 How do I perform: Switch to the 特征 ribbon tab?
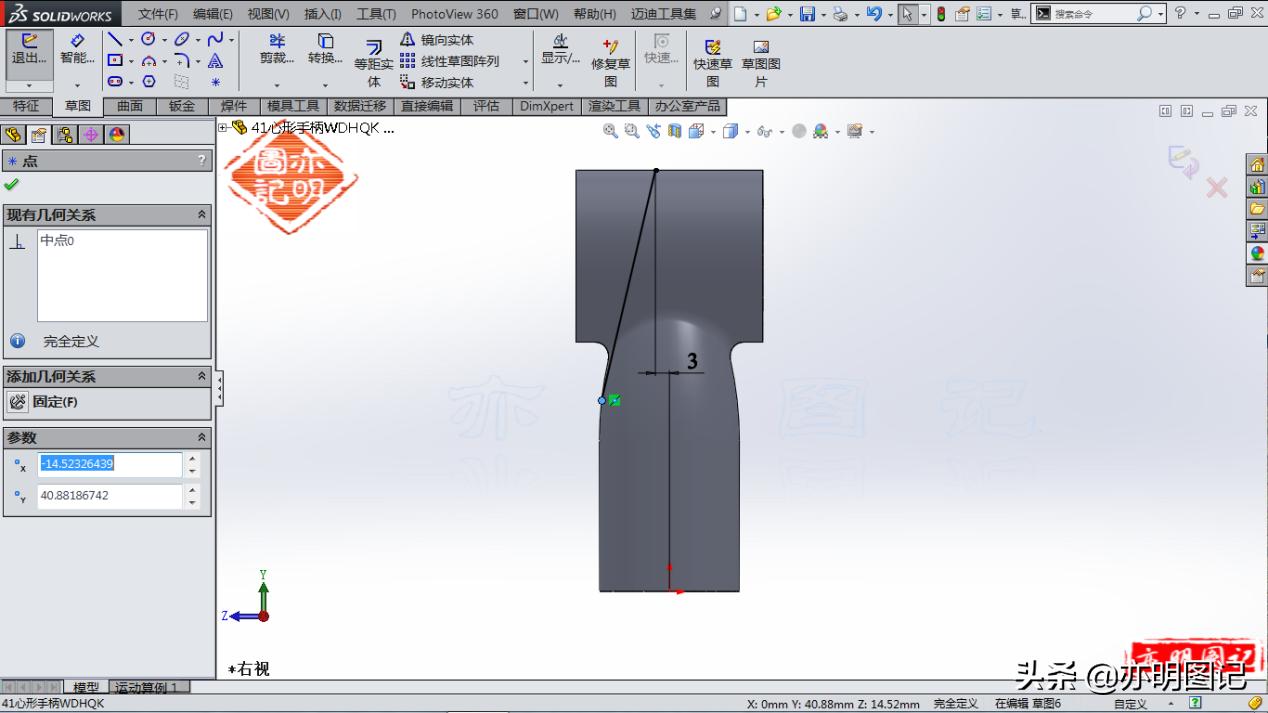[x=27, y=105]
